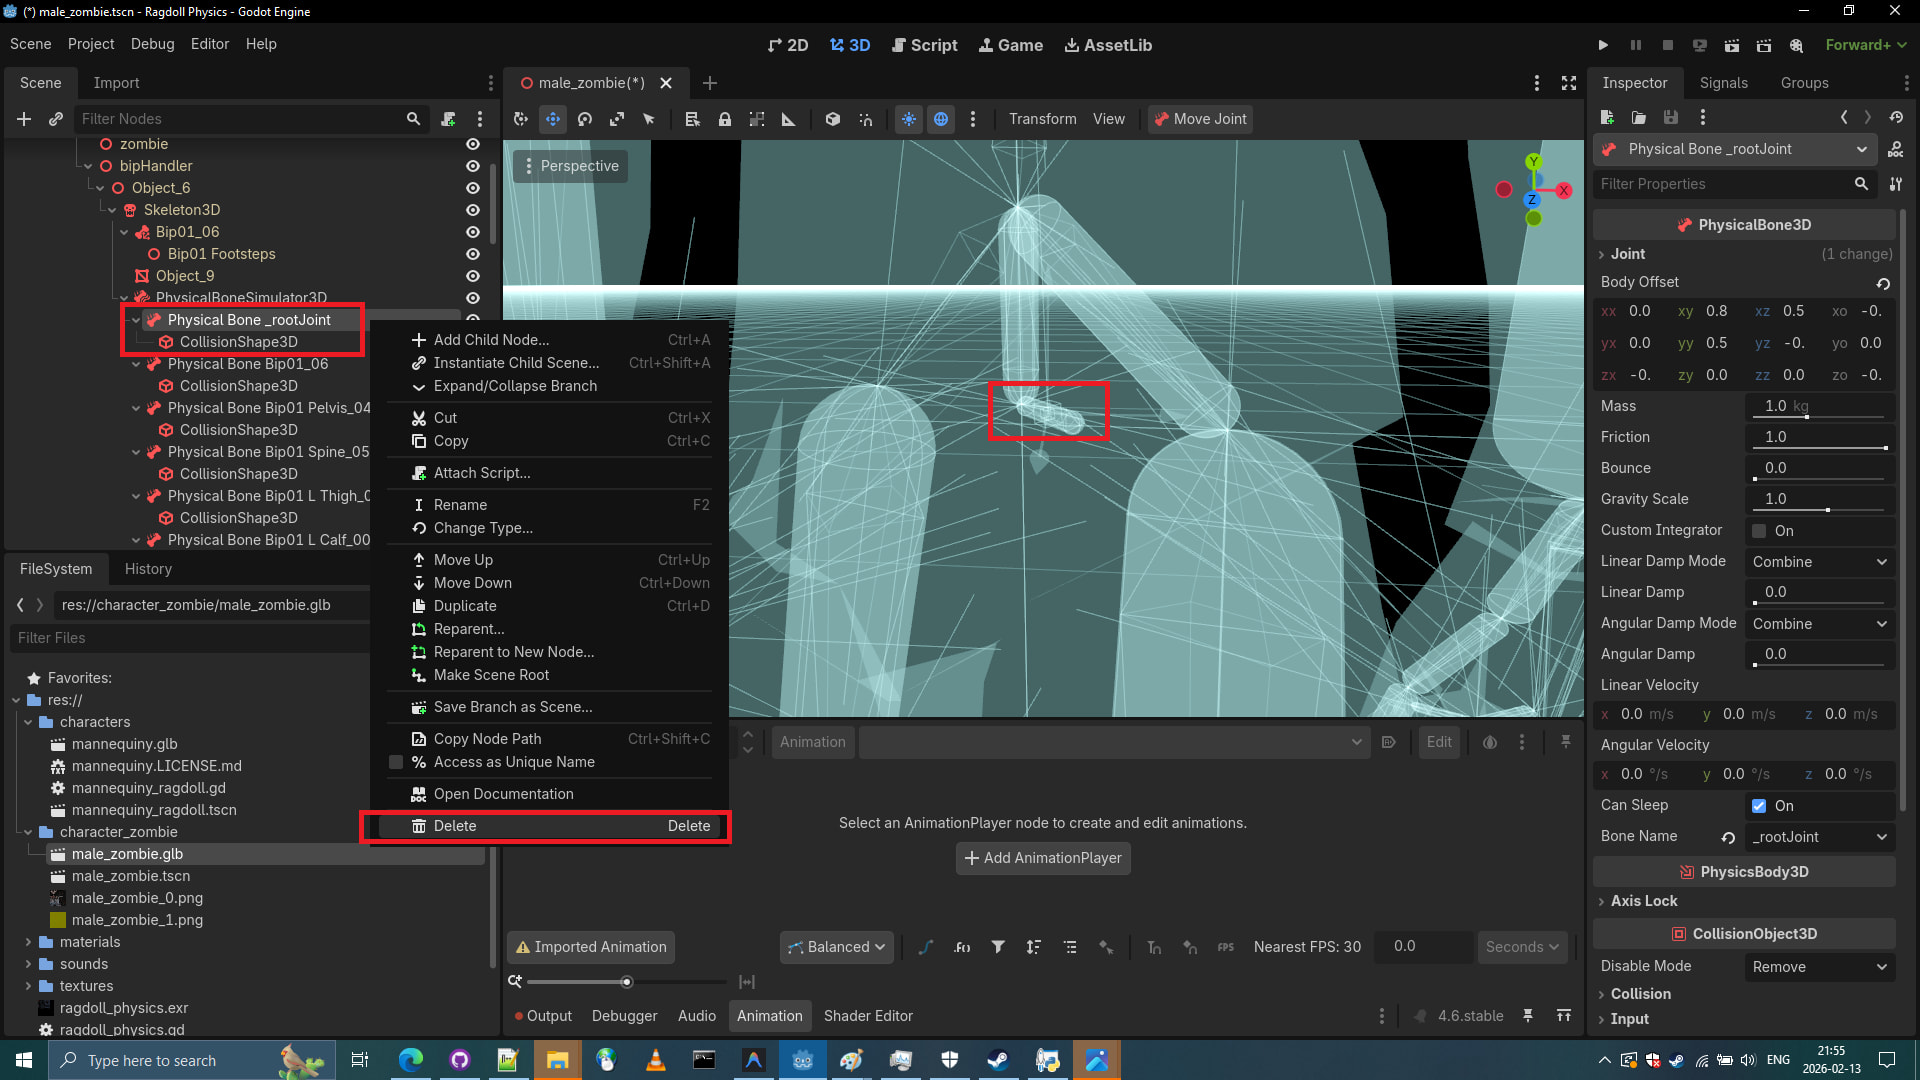Viewport: 1920px width, 1080px height.
Task: Toggle visibility eye for zombie node
Action: [473, 144]
